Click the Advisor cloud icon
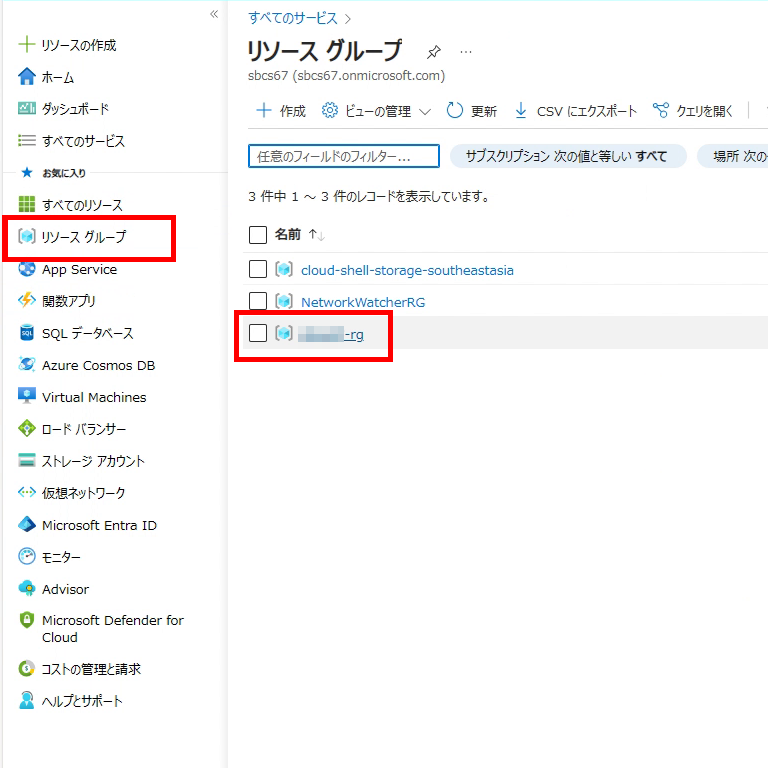The image size is (768, 768). click(x=26, y=588)
